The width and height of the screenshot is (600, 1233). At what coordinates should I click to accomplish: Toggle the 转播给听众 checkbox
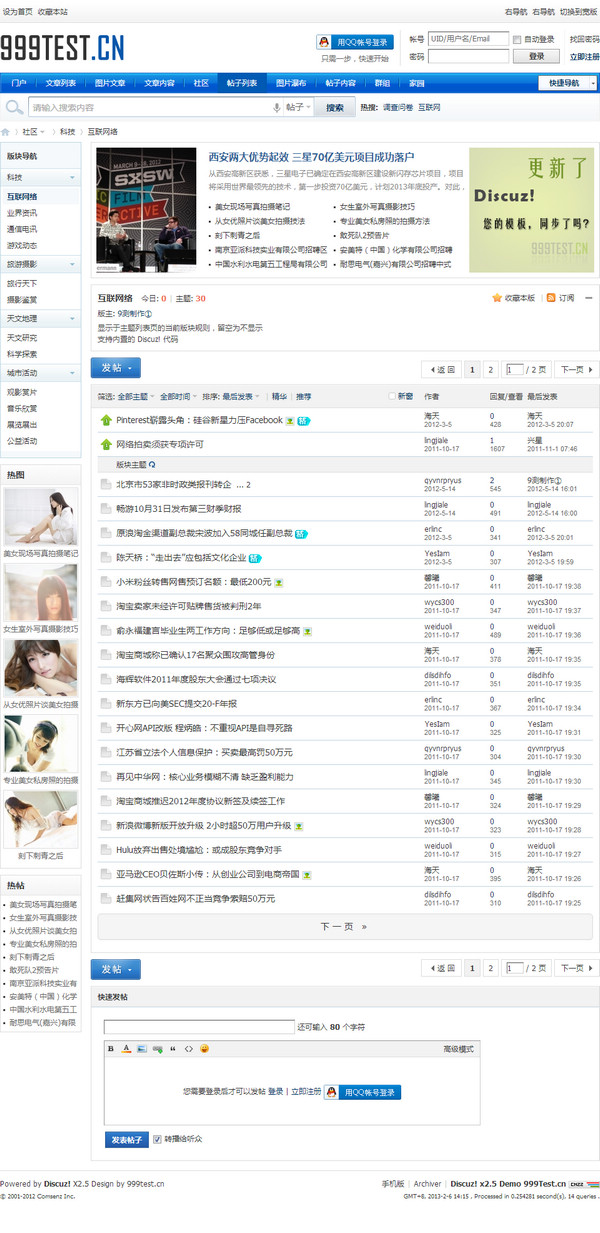tap(157, 1140)
